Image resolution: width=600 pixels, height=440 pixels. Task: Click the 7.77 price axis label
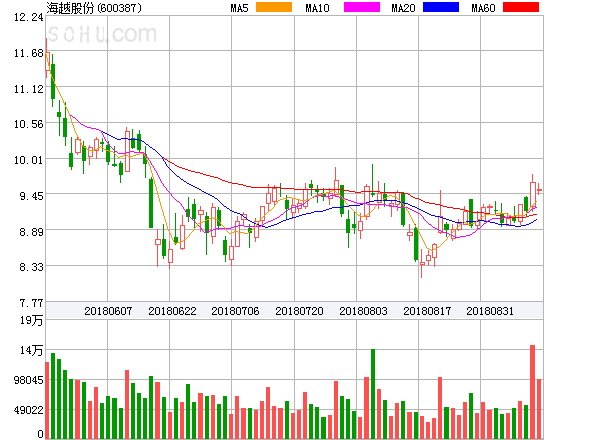click(31, 303)
